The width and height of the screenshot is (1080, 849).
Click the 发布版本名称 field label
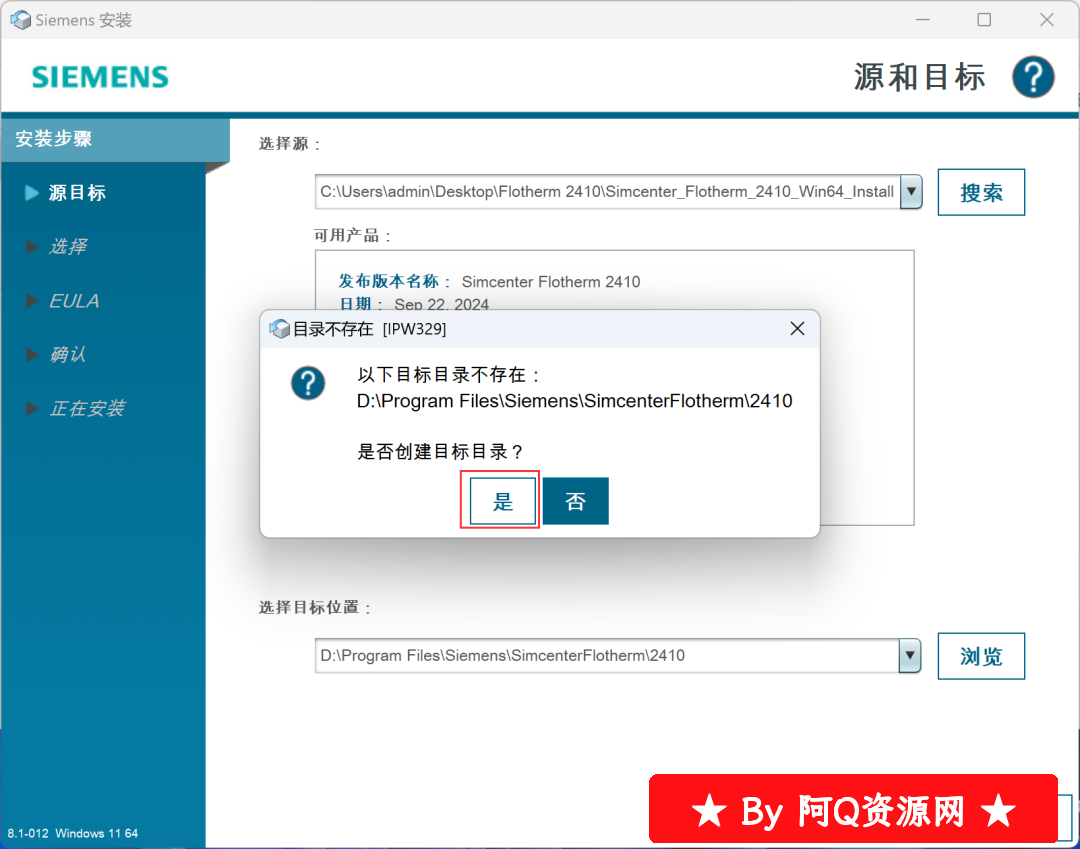click(394, 282)
